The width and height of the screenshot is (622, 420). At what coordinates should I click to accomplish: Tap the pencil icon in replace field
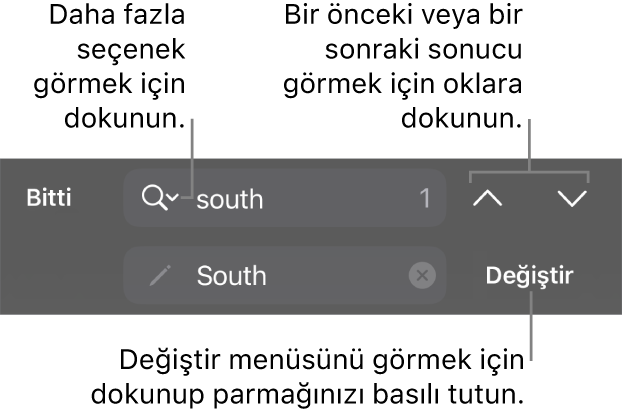[160, 275]
